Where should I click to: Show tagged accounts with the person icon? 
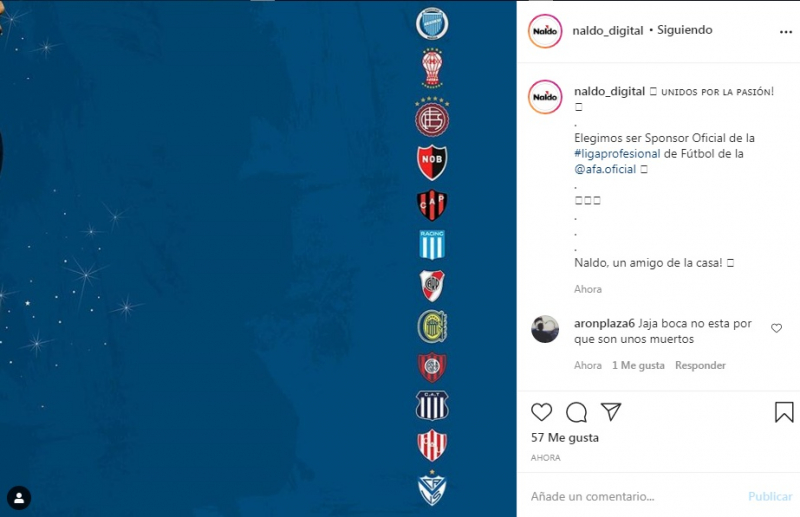(19, 498)
